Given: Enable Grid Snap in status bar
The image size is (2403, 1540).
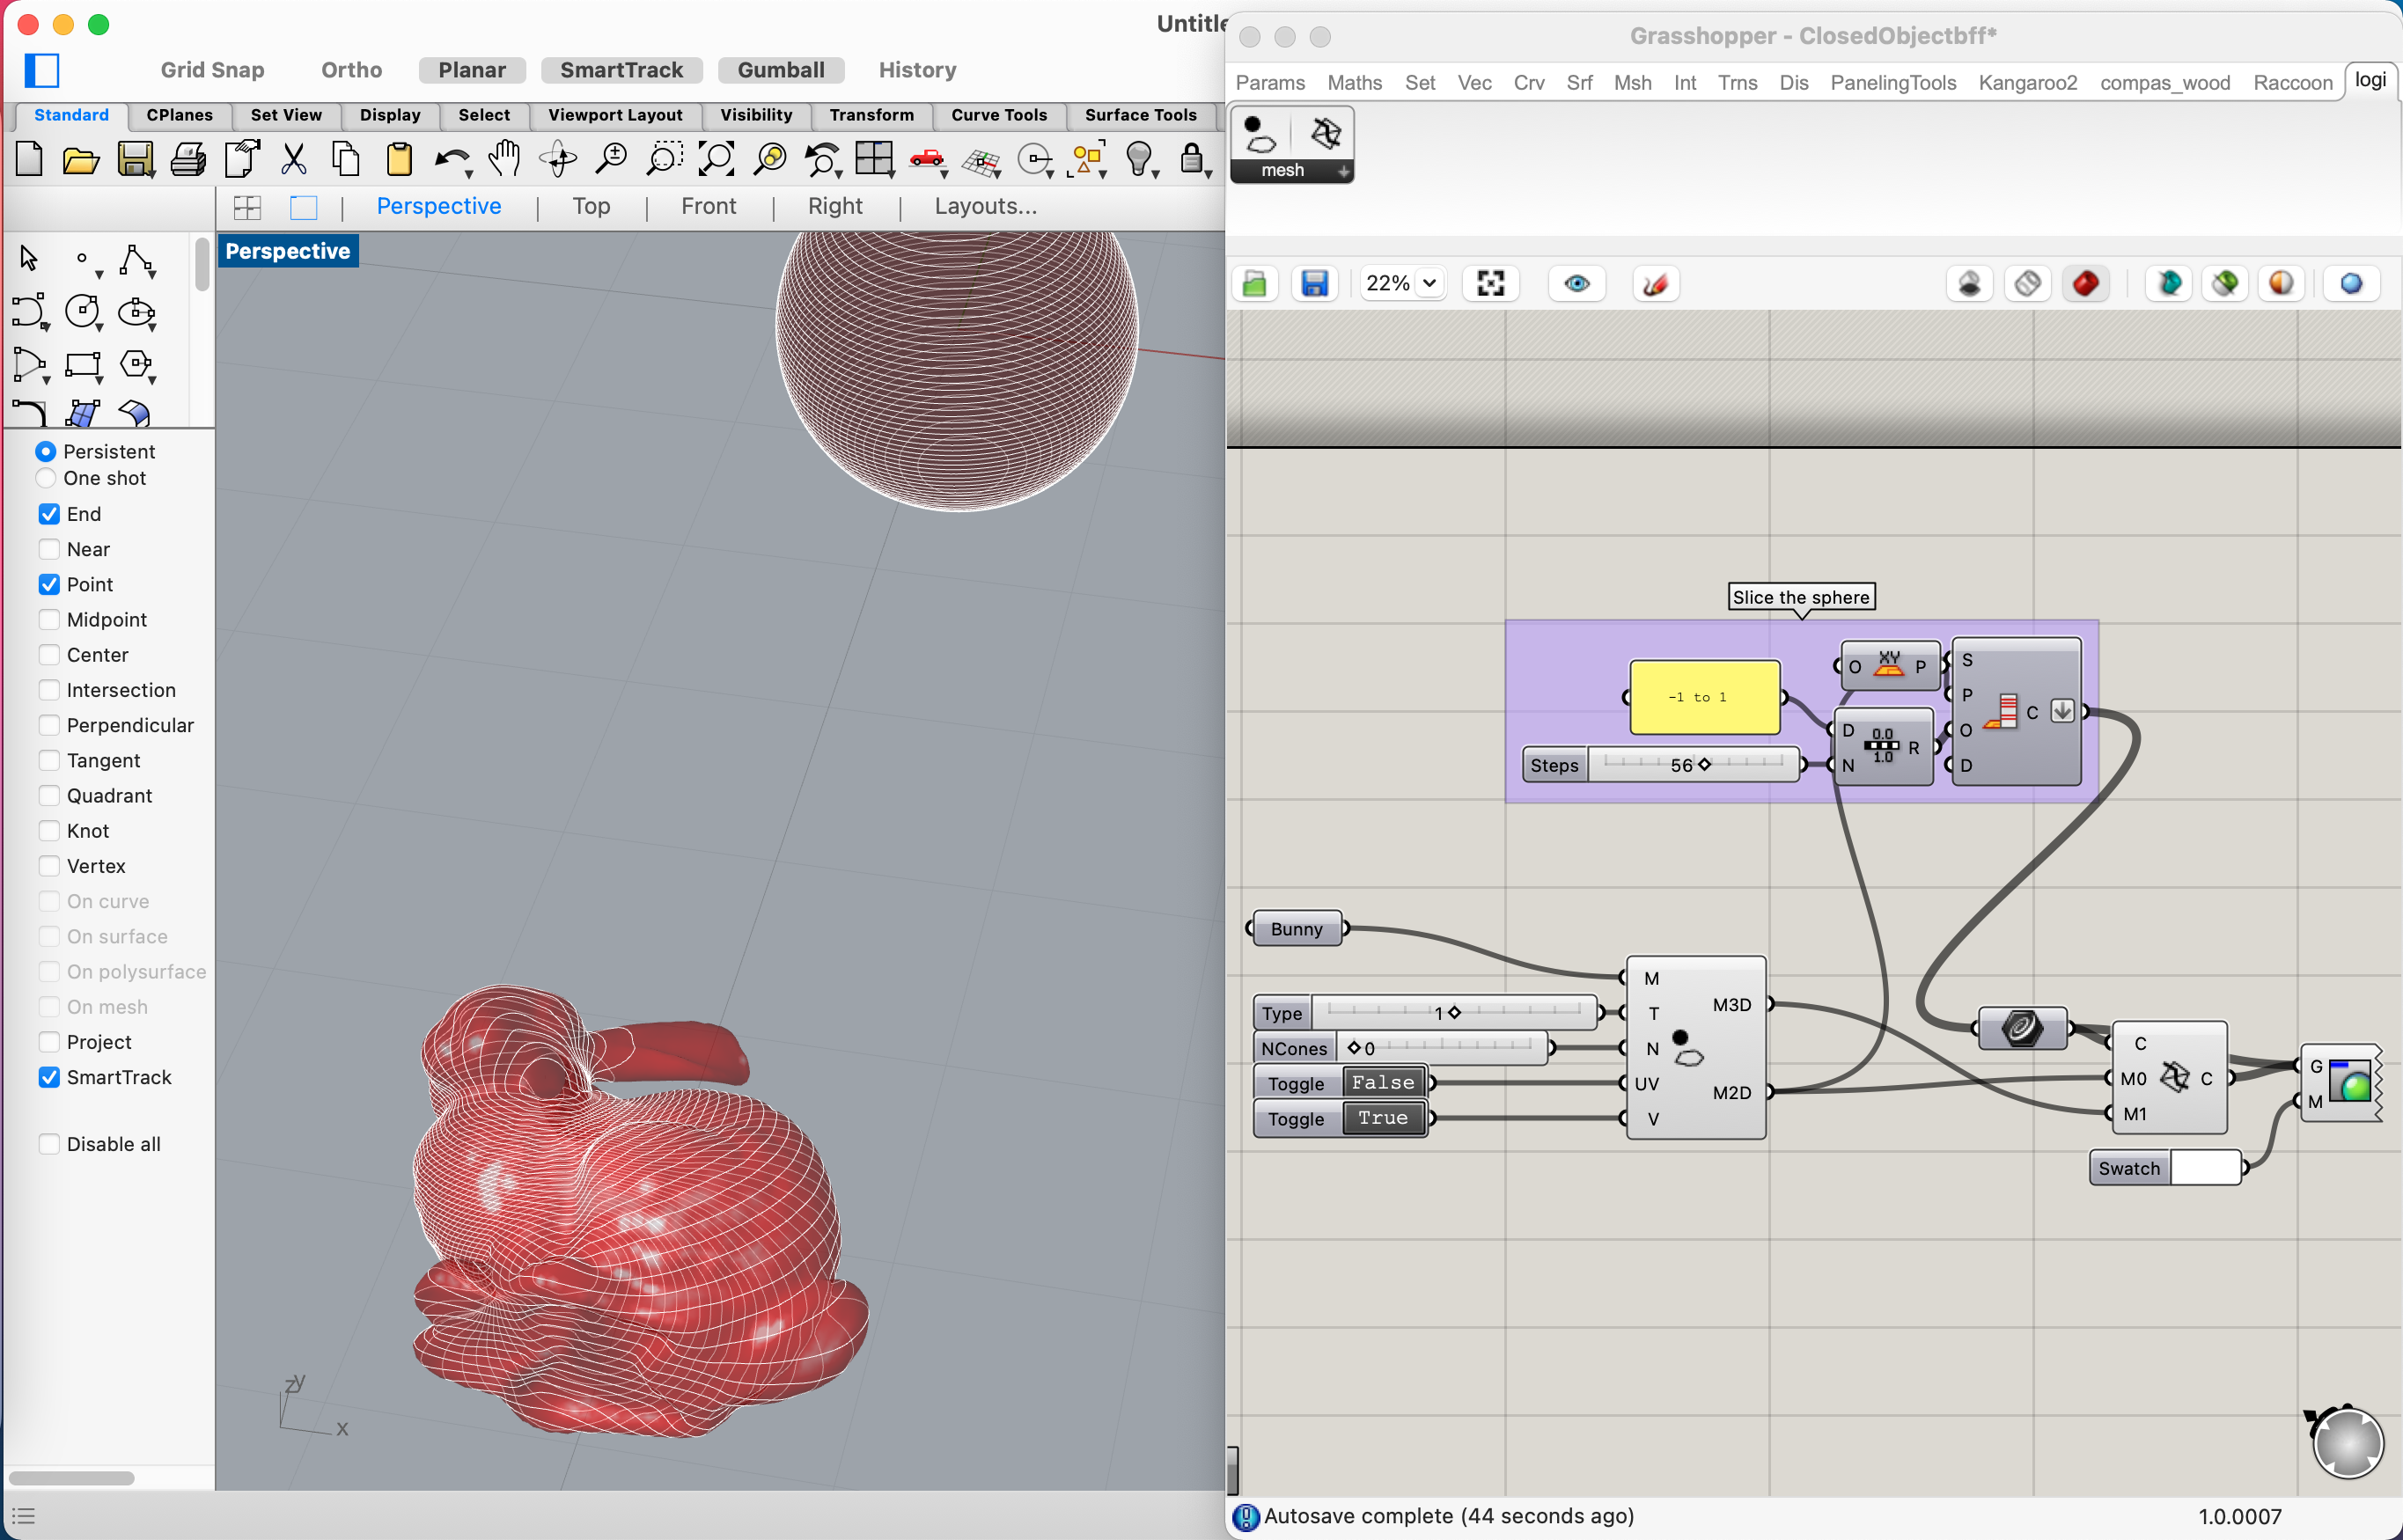Looking at the screenshot, I should point(212,70).
